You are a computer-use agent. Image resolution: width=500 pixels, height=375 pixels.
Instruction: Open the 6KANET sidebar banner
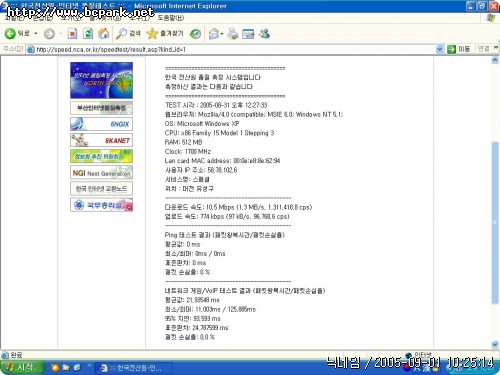click(x=101, y=140)
